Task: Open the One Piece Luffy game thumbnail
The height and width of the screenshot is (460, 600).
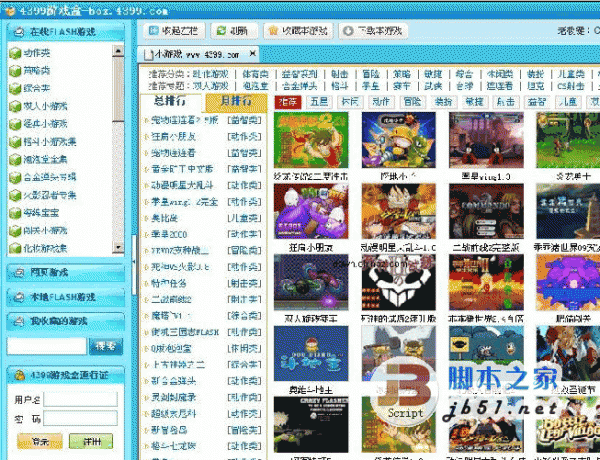Action: point(398,211)
